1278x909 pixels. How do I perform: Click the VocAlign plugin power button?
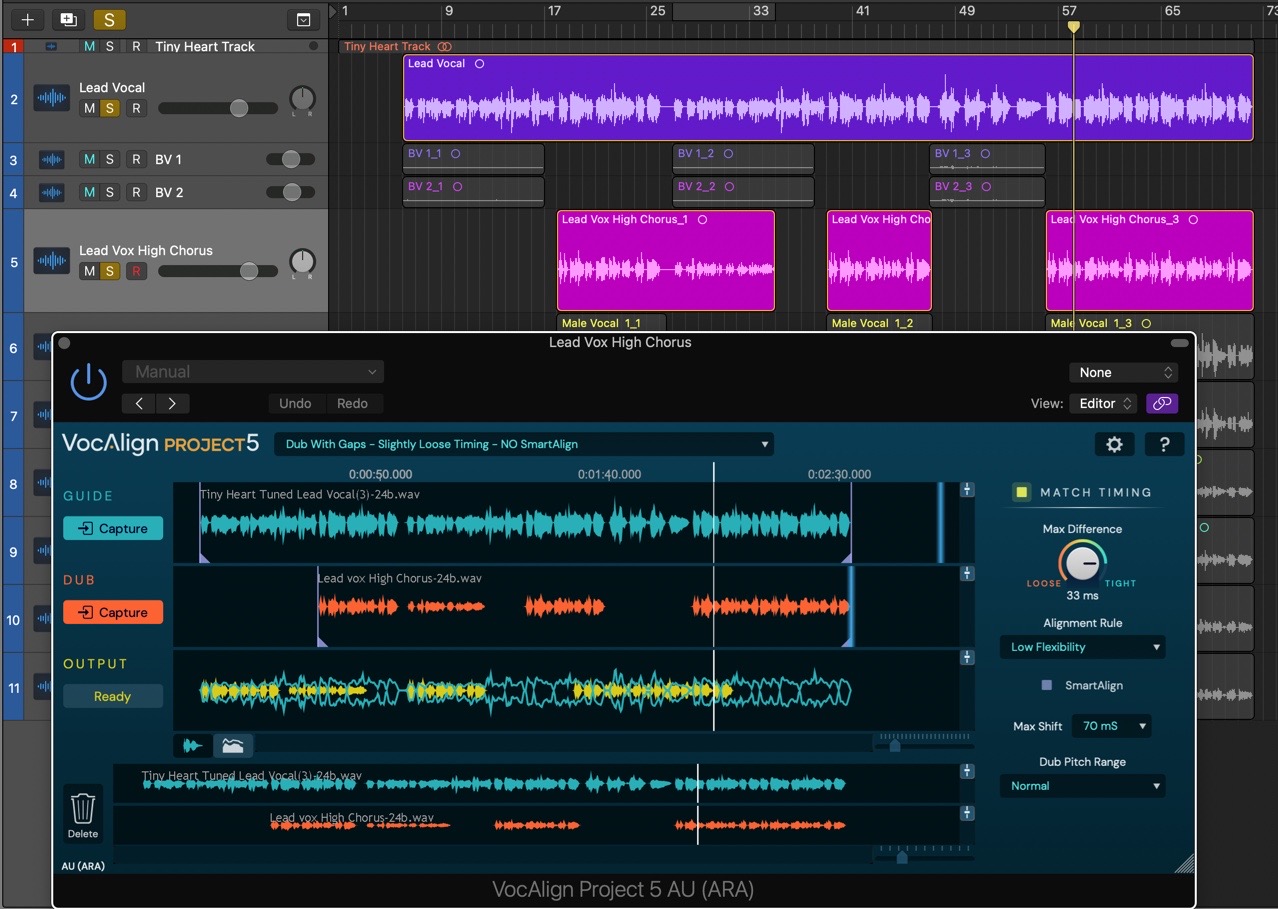coord(88,382)
